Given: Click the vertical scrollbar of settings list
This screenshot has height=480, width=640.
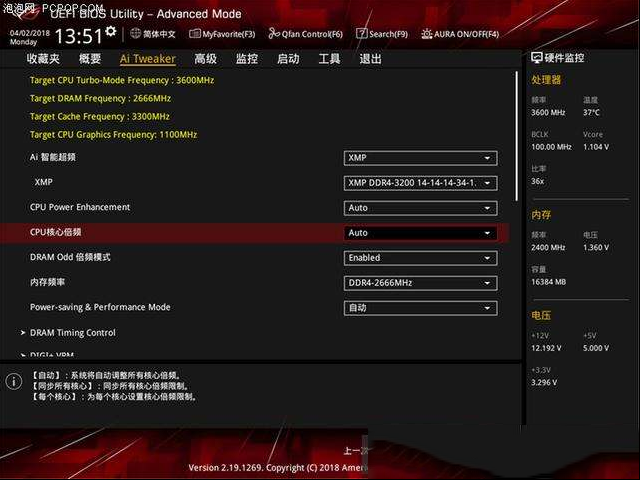Looking at the screenshot, I should click(x=516, y=136).
